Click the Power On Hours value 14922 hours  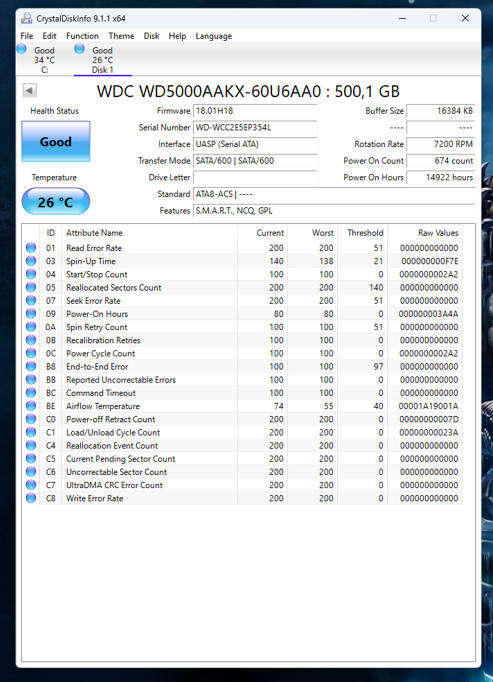click(440, 177)
